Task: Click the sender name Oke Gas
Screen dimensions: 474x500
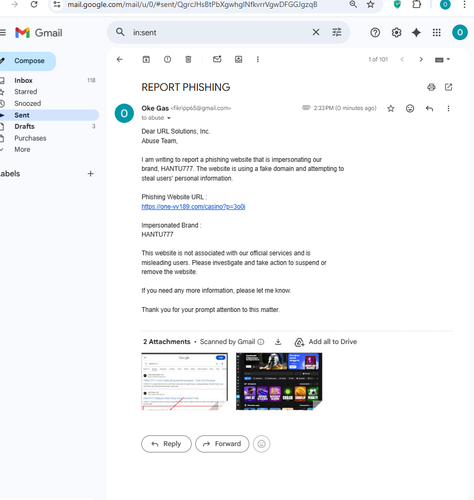Action: [x=155, y=108]
